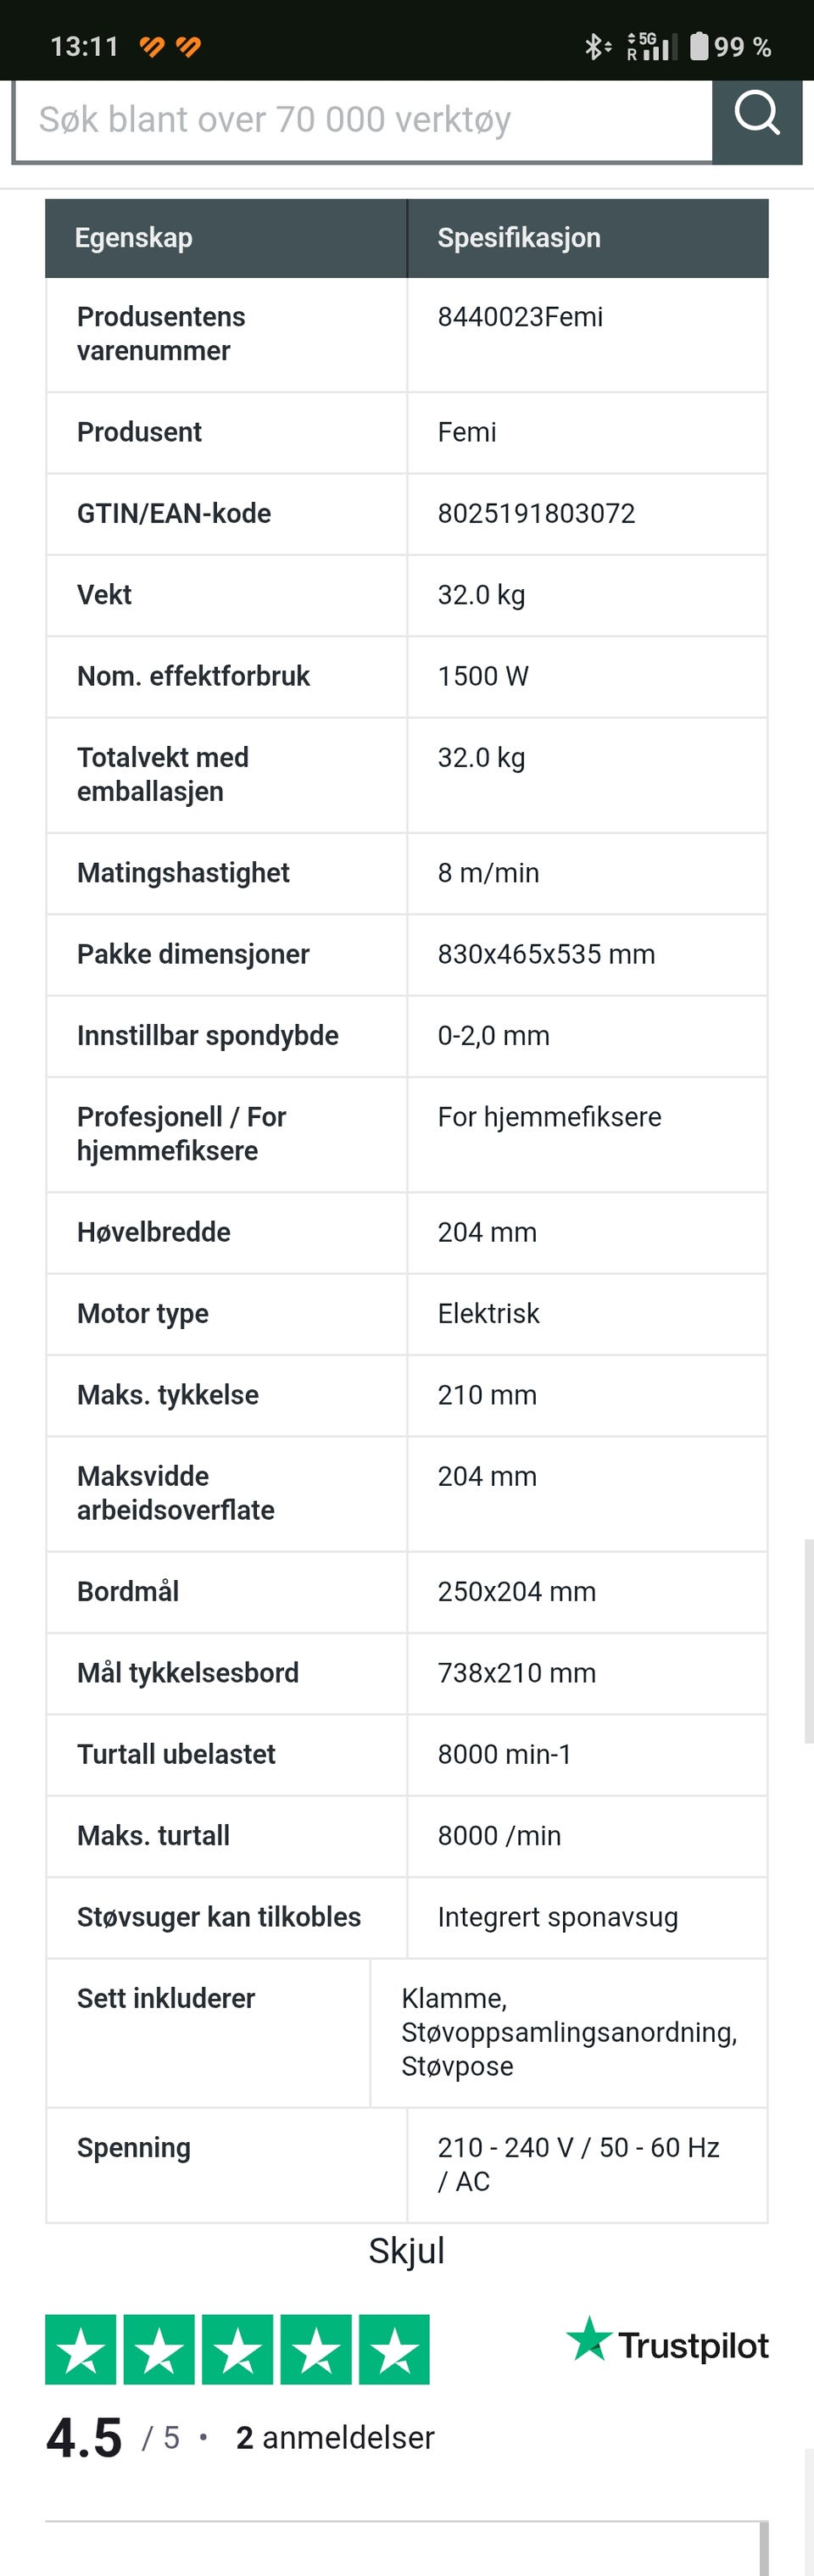This screenshot has width=814, height=2576.
Task: Tap the battery status icon
Action: pyautogui.click(x=699, y=46)
